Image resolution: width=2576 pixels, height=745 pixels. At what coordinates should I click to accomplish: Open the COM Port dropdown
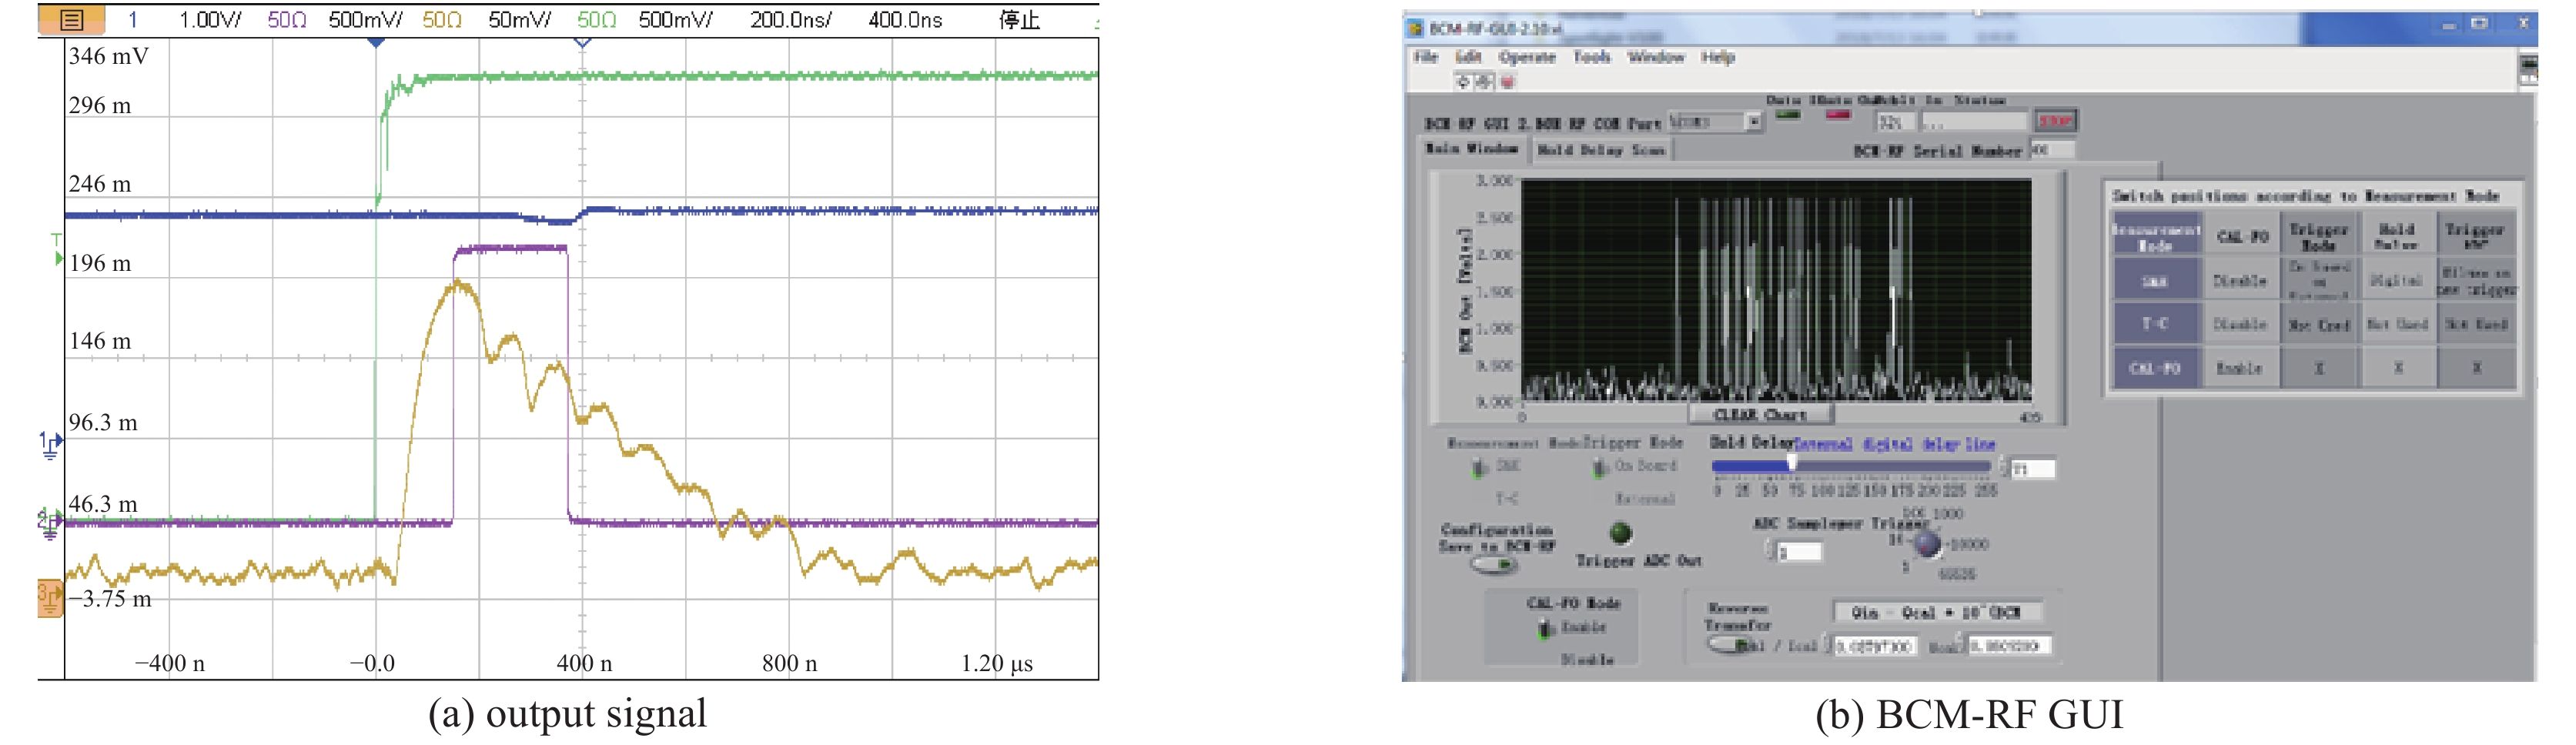point(1753,122)
